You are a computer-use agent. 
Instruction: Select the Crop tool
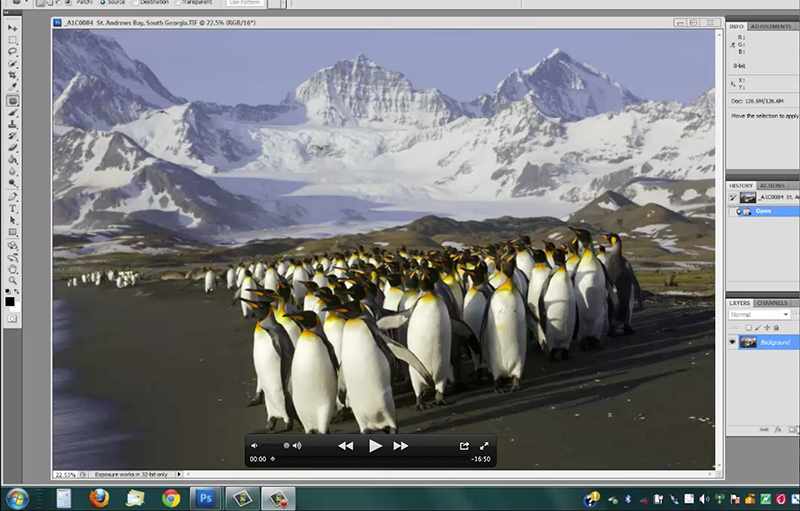[13, 75]
